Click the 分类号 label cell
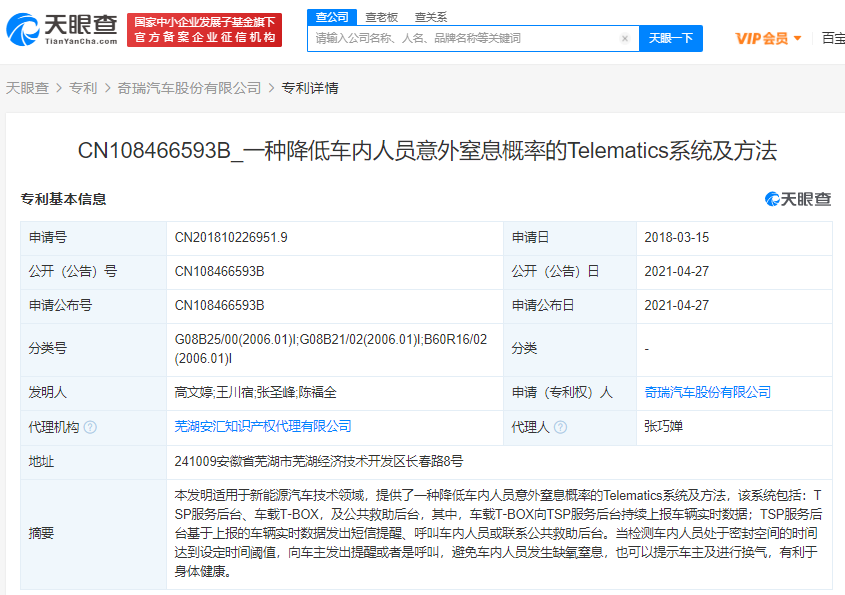 tap(94, 349)
